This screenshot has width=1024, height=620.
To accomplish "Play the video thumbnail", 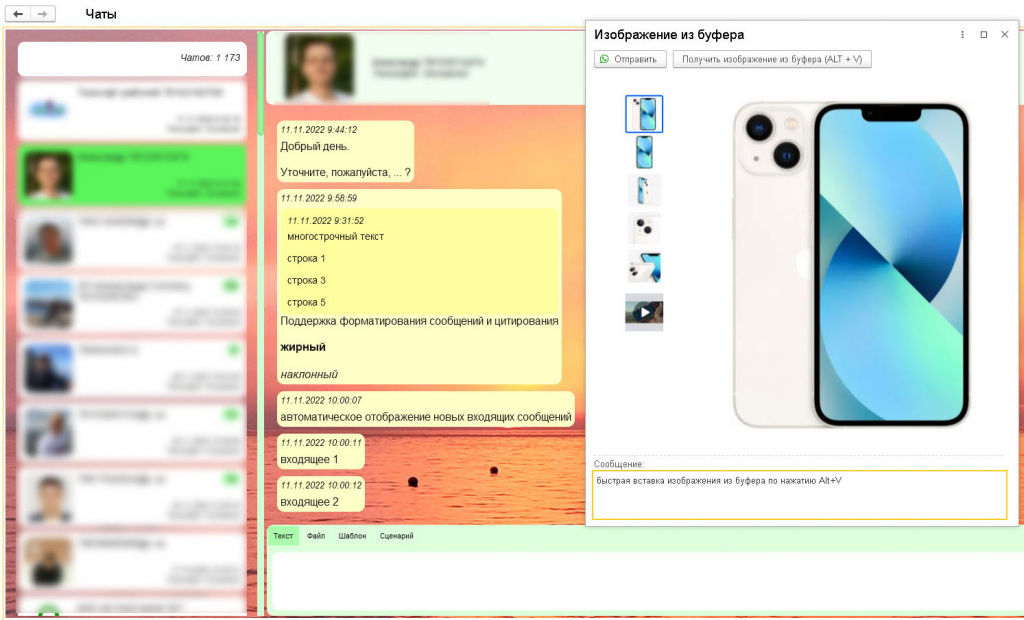I will coord(644,312).
